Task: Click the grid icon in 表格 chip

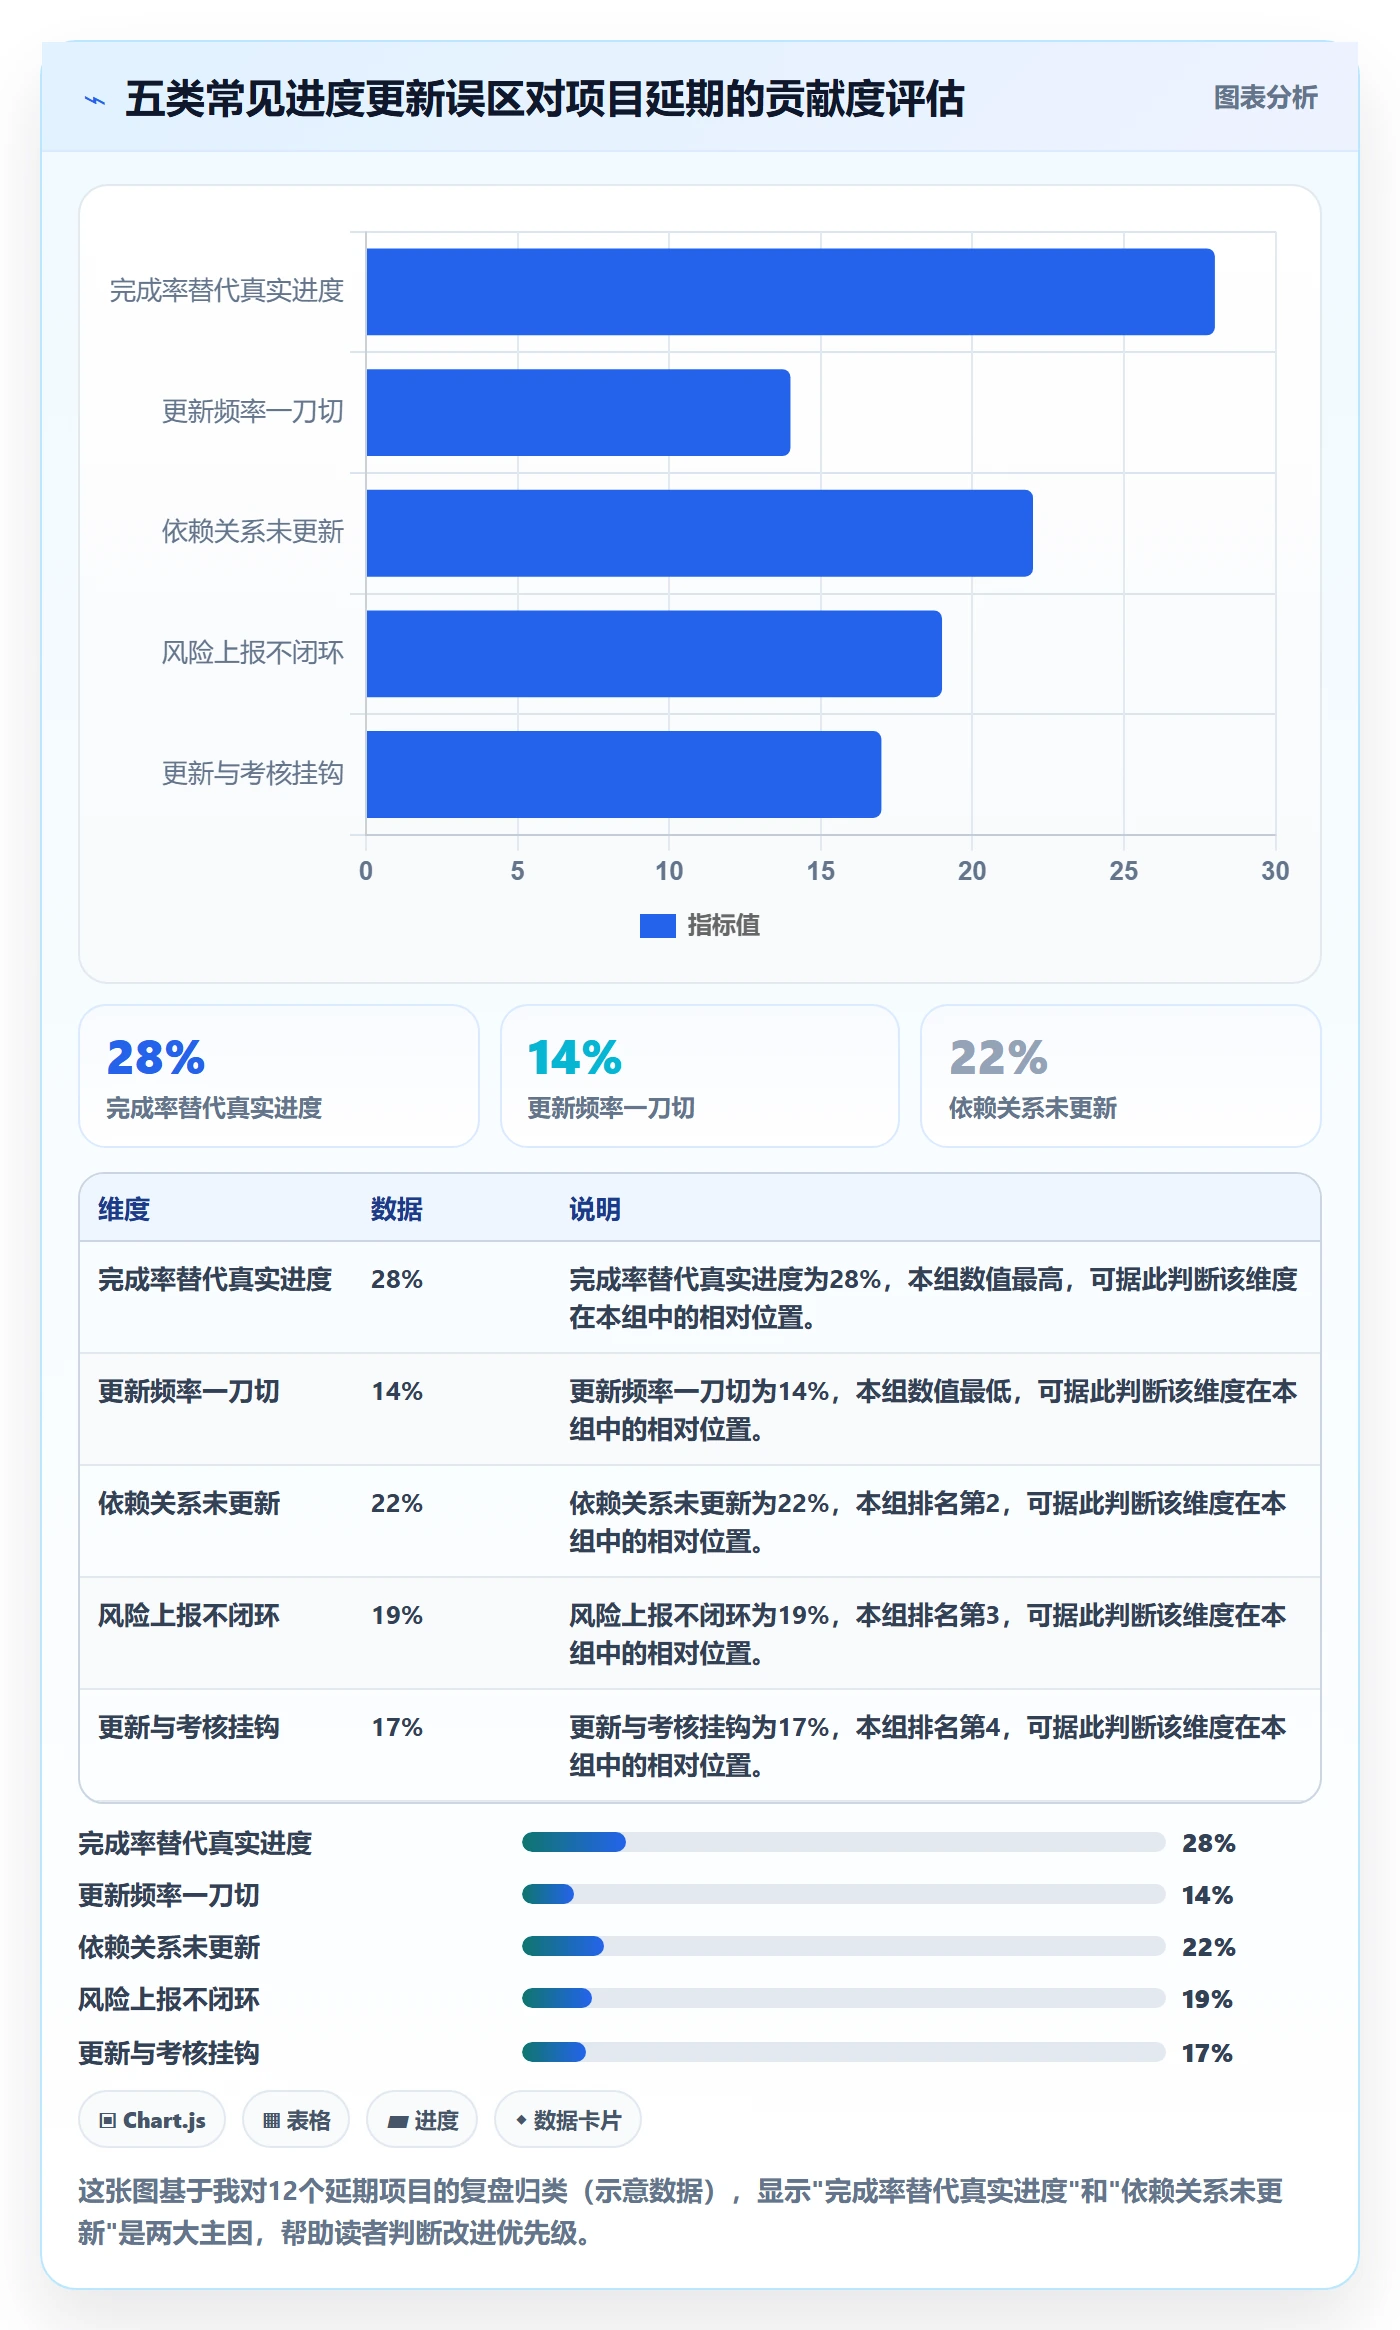Action: [271, 2120]
